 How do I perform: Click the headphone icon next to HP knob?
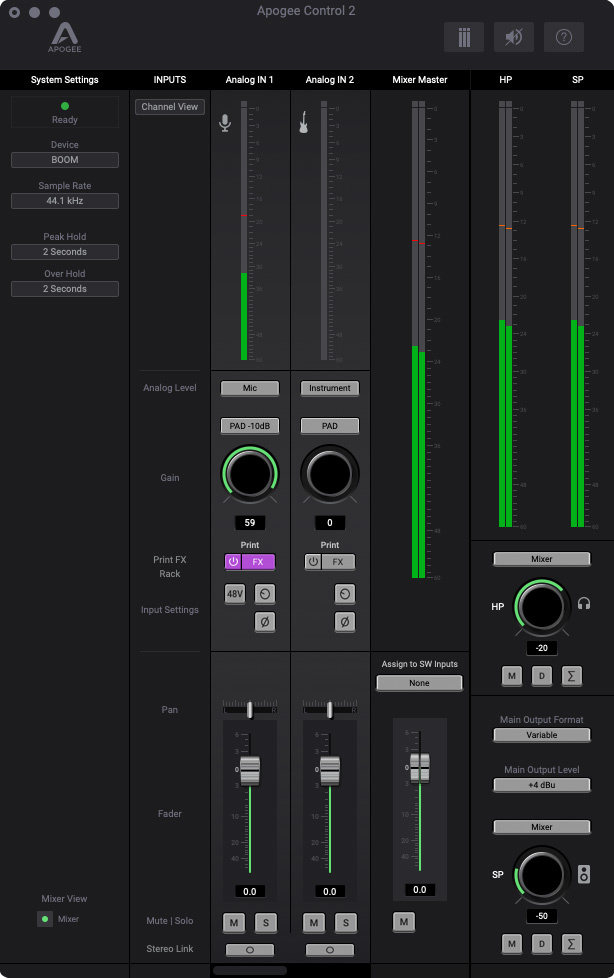[x=584, y=604]
